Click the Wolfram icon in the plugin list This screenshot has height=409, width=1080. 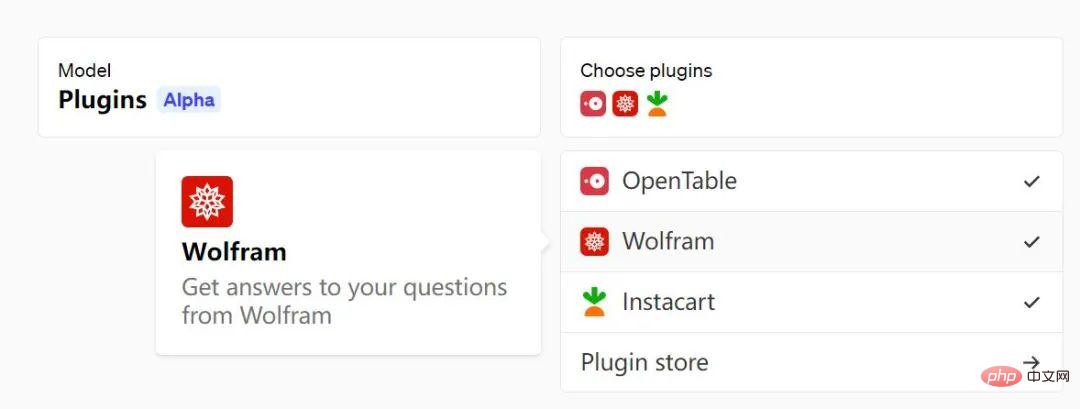594,242
